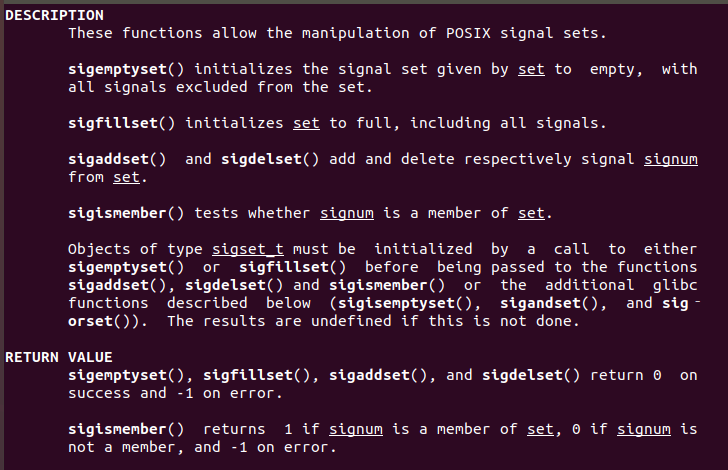Click the word 'success' in return value text

tap(99, 393)
